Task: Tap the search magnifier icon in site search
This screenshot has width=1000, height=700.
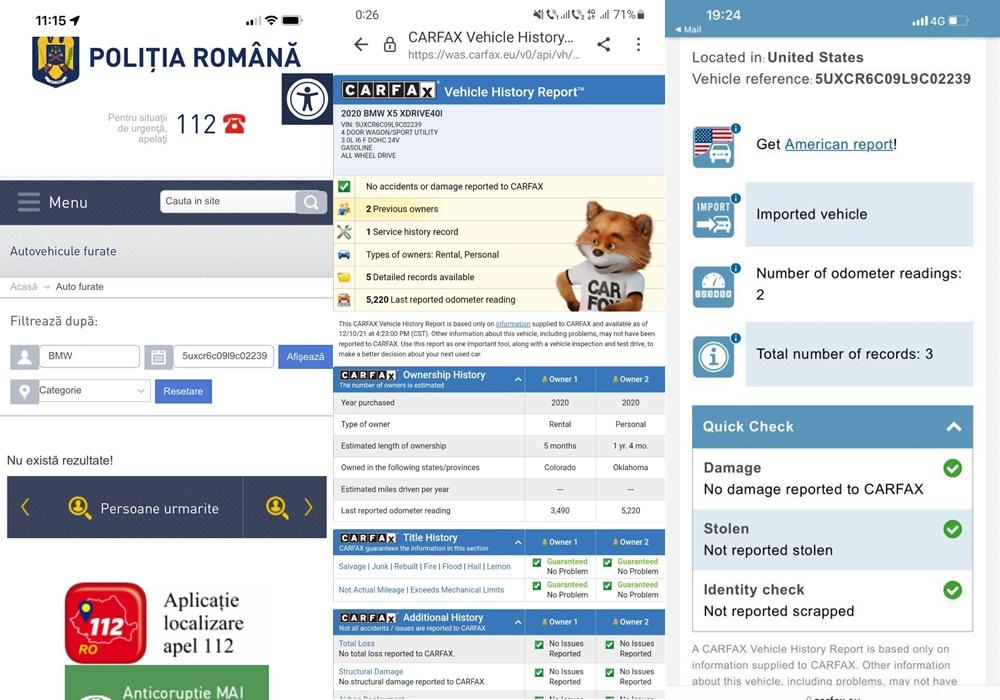Action: click(311, 202)
